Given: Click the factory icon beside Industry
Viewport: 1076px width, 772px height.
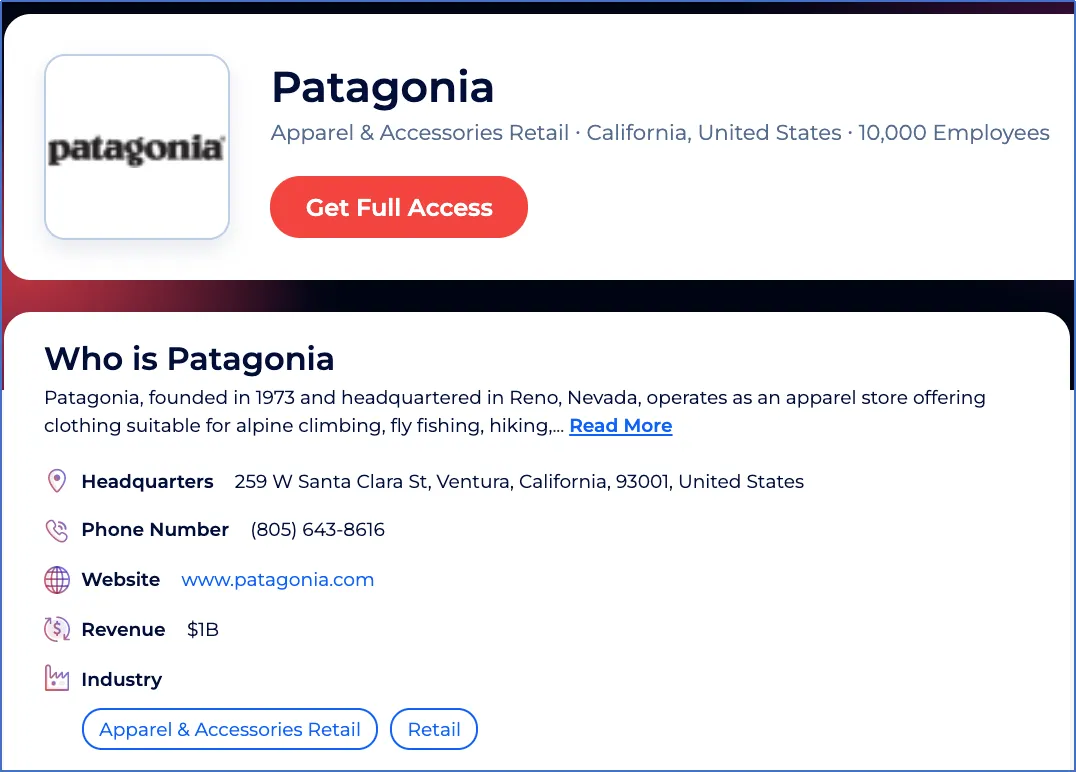Looking at the screenshot, I should click(57, 678).
